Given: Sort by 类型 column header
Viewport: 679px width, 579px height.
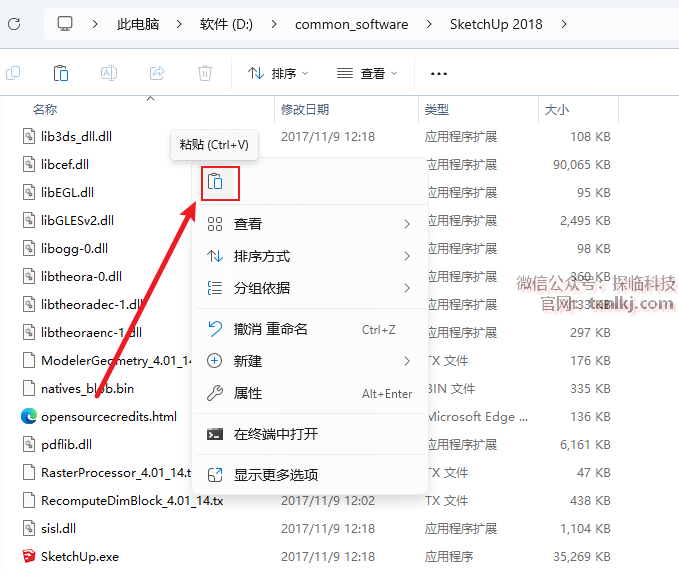Looking at the screenshot, I should tap(436, 110).
